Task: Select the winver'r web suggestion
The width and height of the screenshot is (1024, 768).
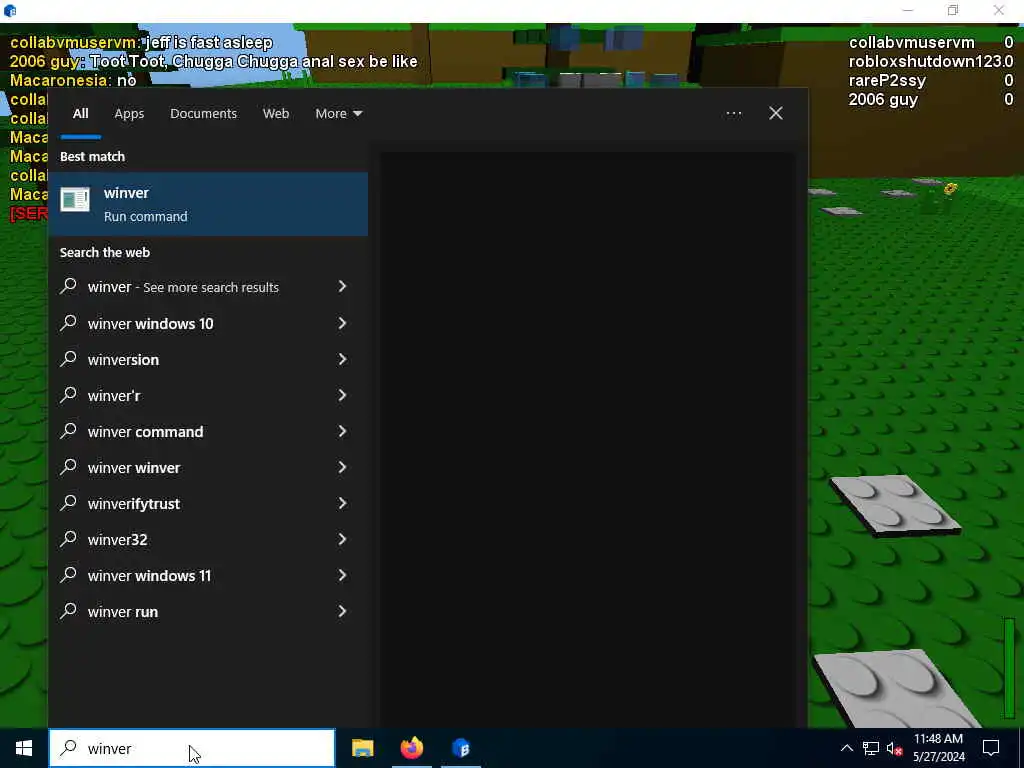Action: coord(208,395)
